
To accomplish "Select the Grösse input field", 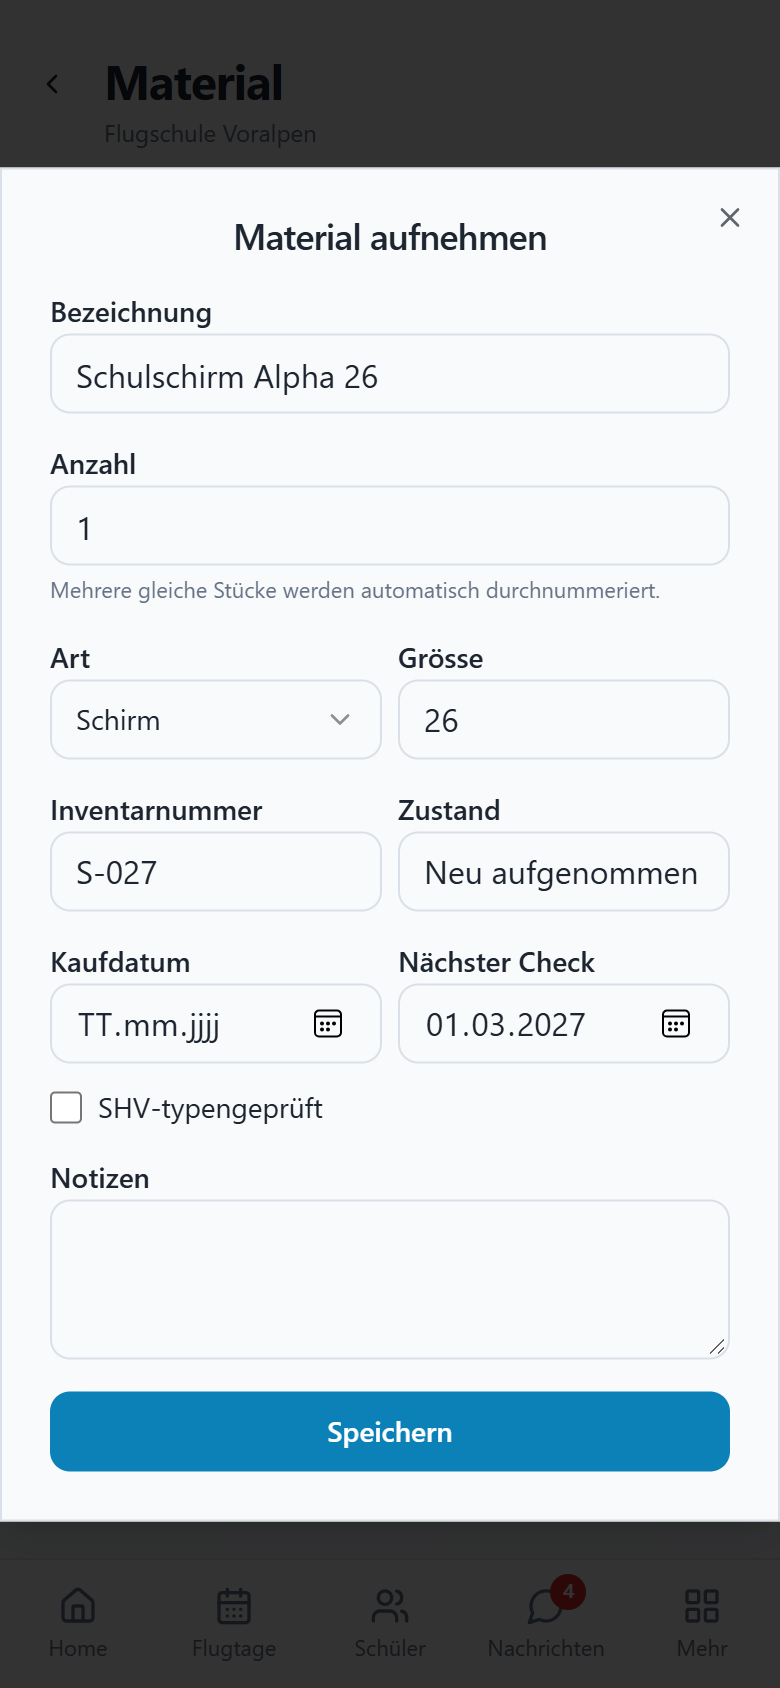I will click(564, 720).
